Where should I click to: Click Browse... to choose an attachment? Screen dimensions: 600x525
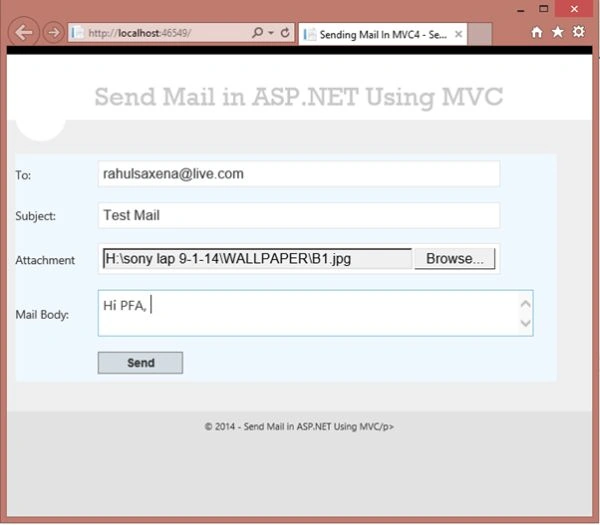click(455, 259)
